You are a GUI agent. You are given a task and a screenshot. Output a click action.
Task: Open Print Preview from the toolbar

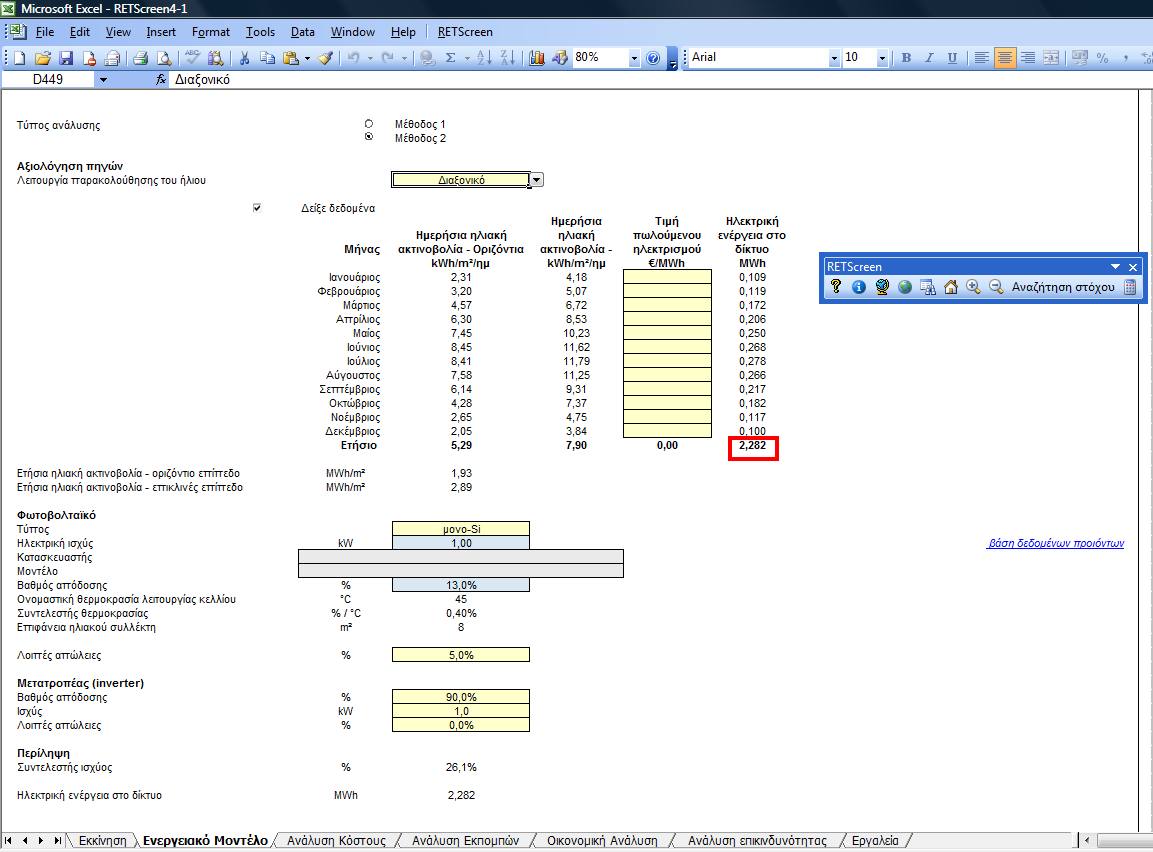tap(164, 58)
